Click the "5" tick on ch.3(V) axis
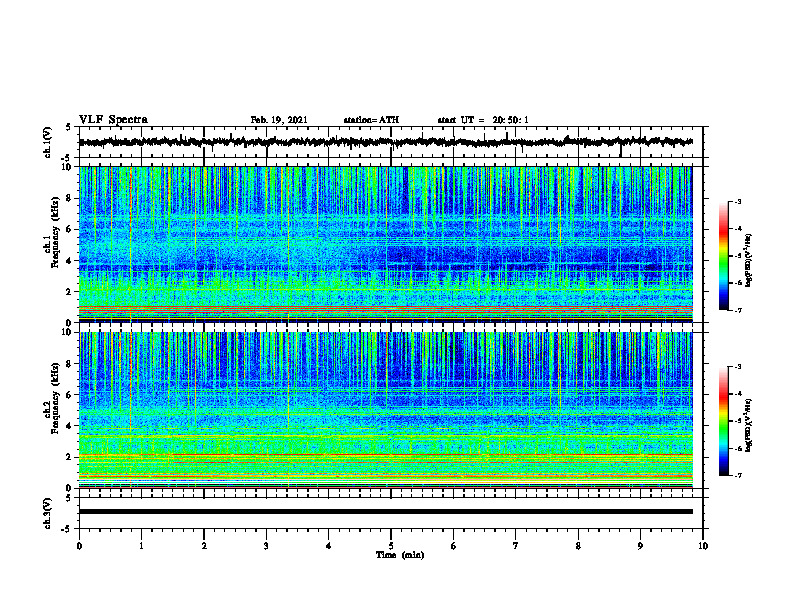The image size is (792, 612). pyautogui.click(x=69, y=498)
